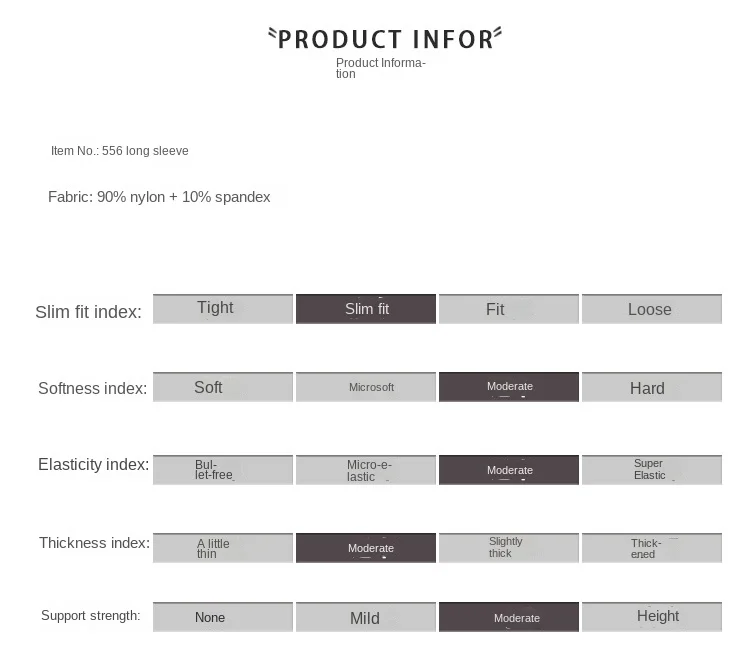Select Soft in the softness index
The height and width of the screenshot is (649, 750).
pos(223,387)
